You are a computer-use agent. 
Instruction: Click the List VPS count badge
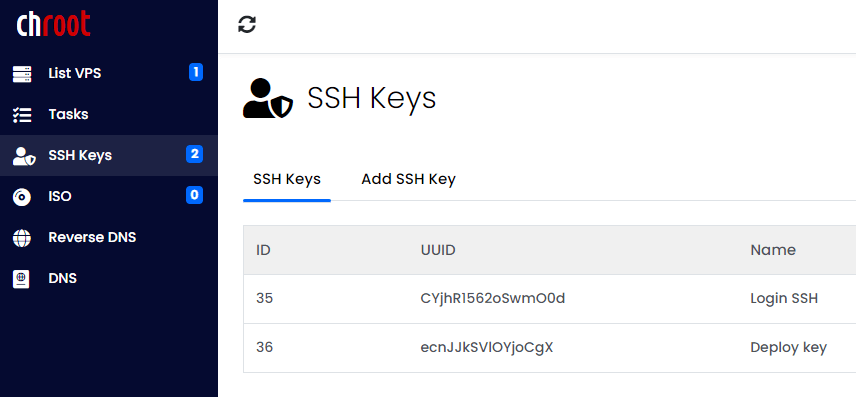pos(196,72)
